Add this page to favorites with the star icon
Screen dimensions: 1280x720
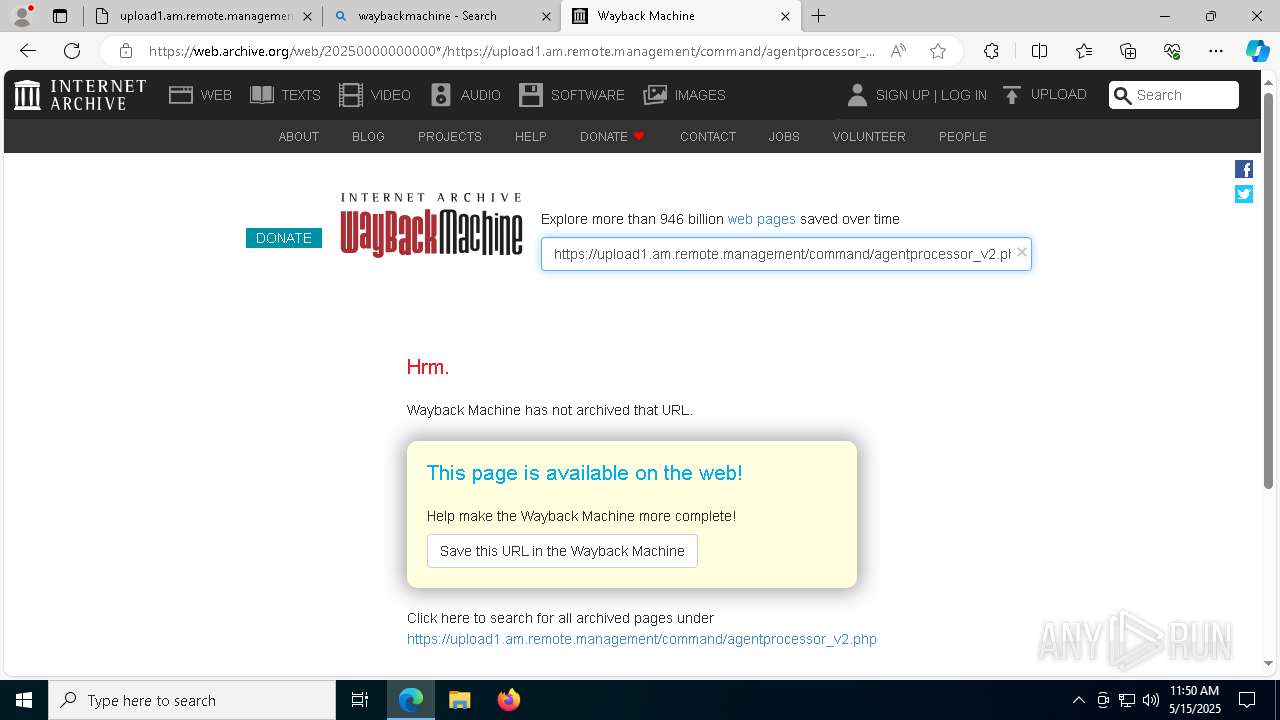pyautogui.click(x=938, y=51)
